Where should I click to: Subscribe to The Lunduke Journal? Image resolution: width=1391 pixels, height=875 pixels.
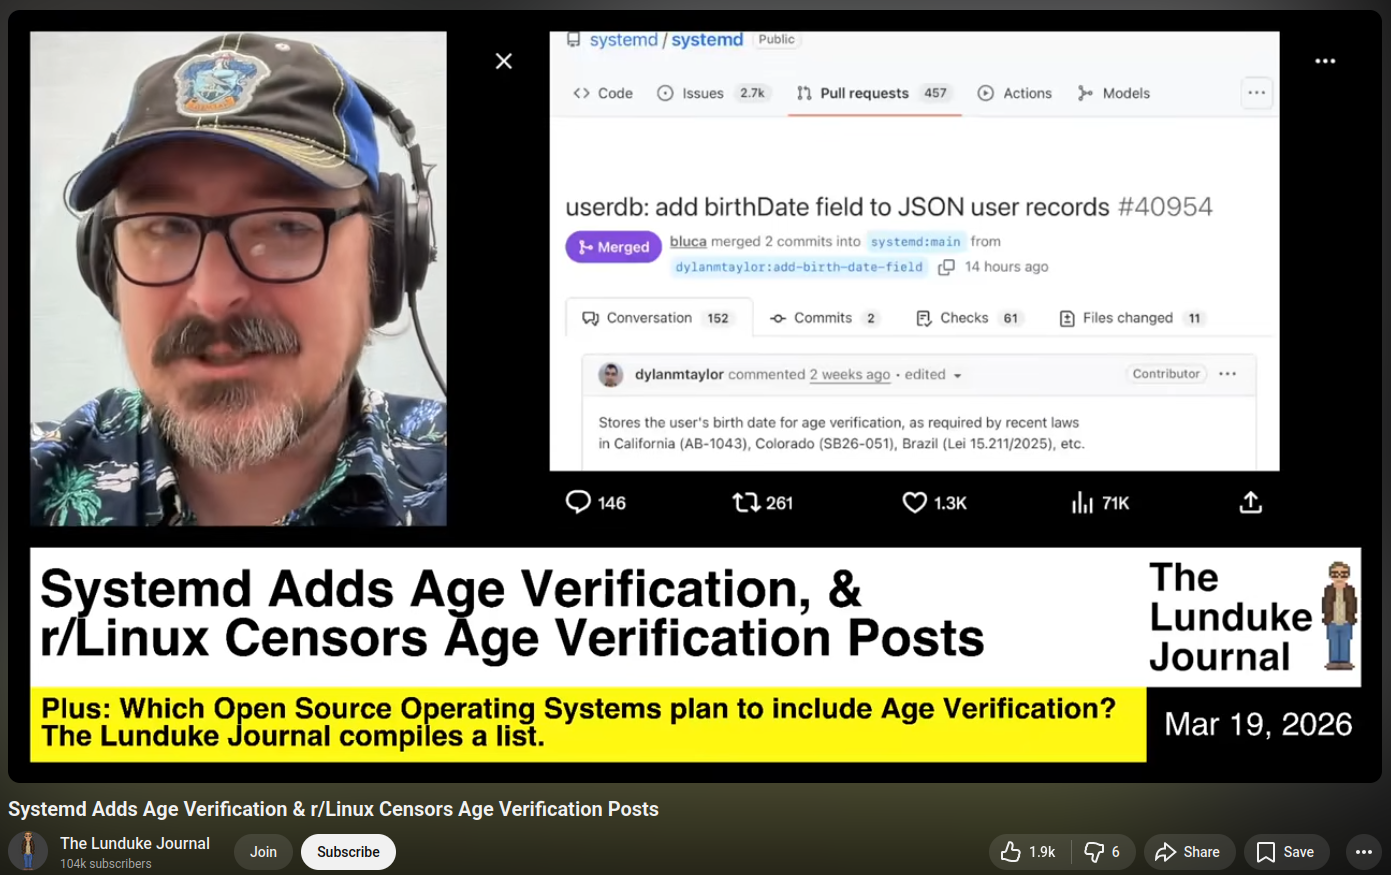coord(348,852)
